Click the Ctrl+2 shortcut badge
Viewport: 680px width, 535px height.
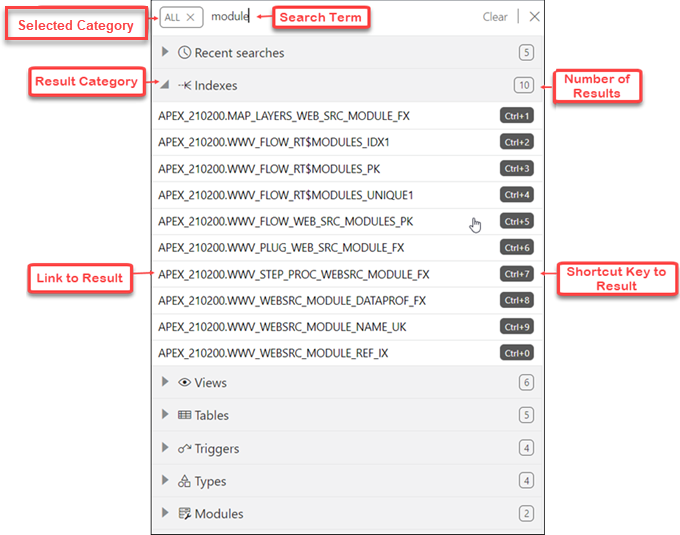517,142
